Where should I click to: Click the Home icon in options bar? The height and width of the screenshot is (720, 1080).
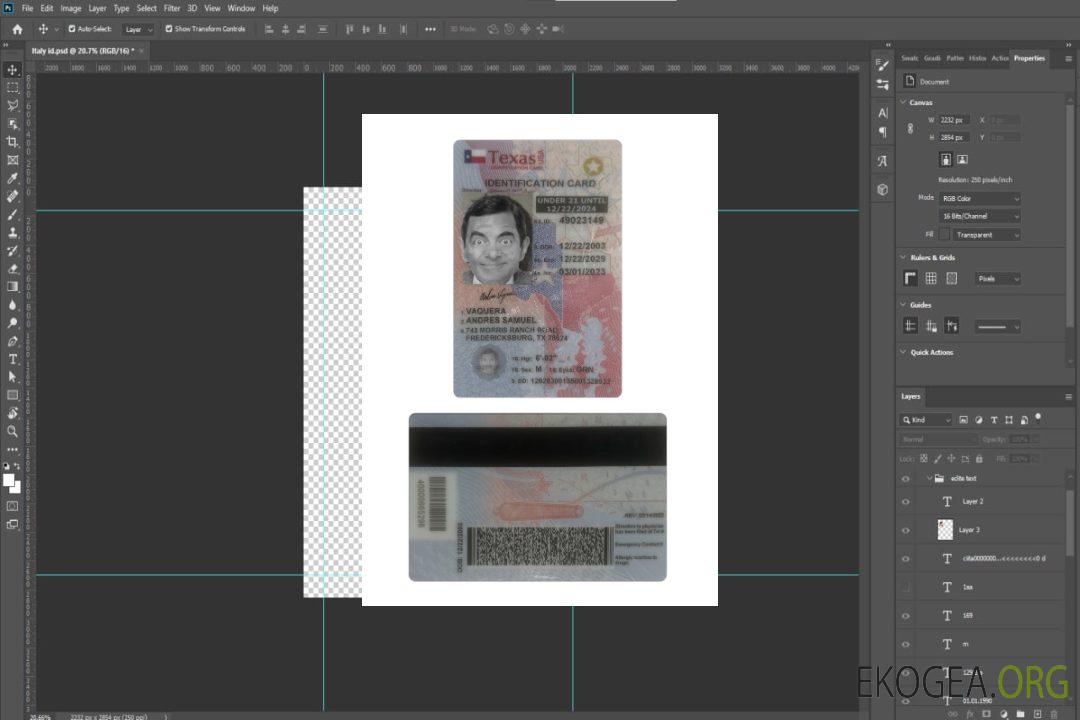(17, 29)
